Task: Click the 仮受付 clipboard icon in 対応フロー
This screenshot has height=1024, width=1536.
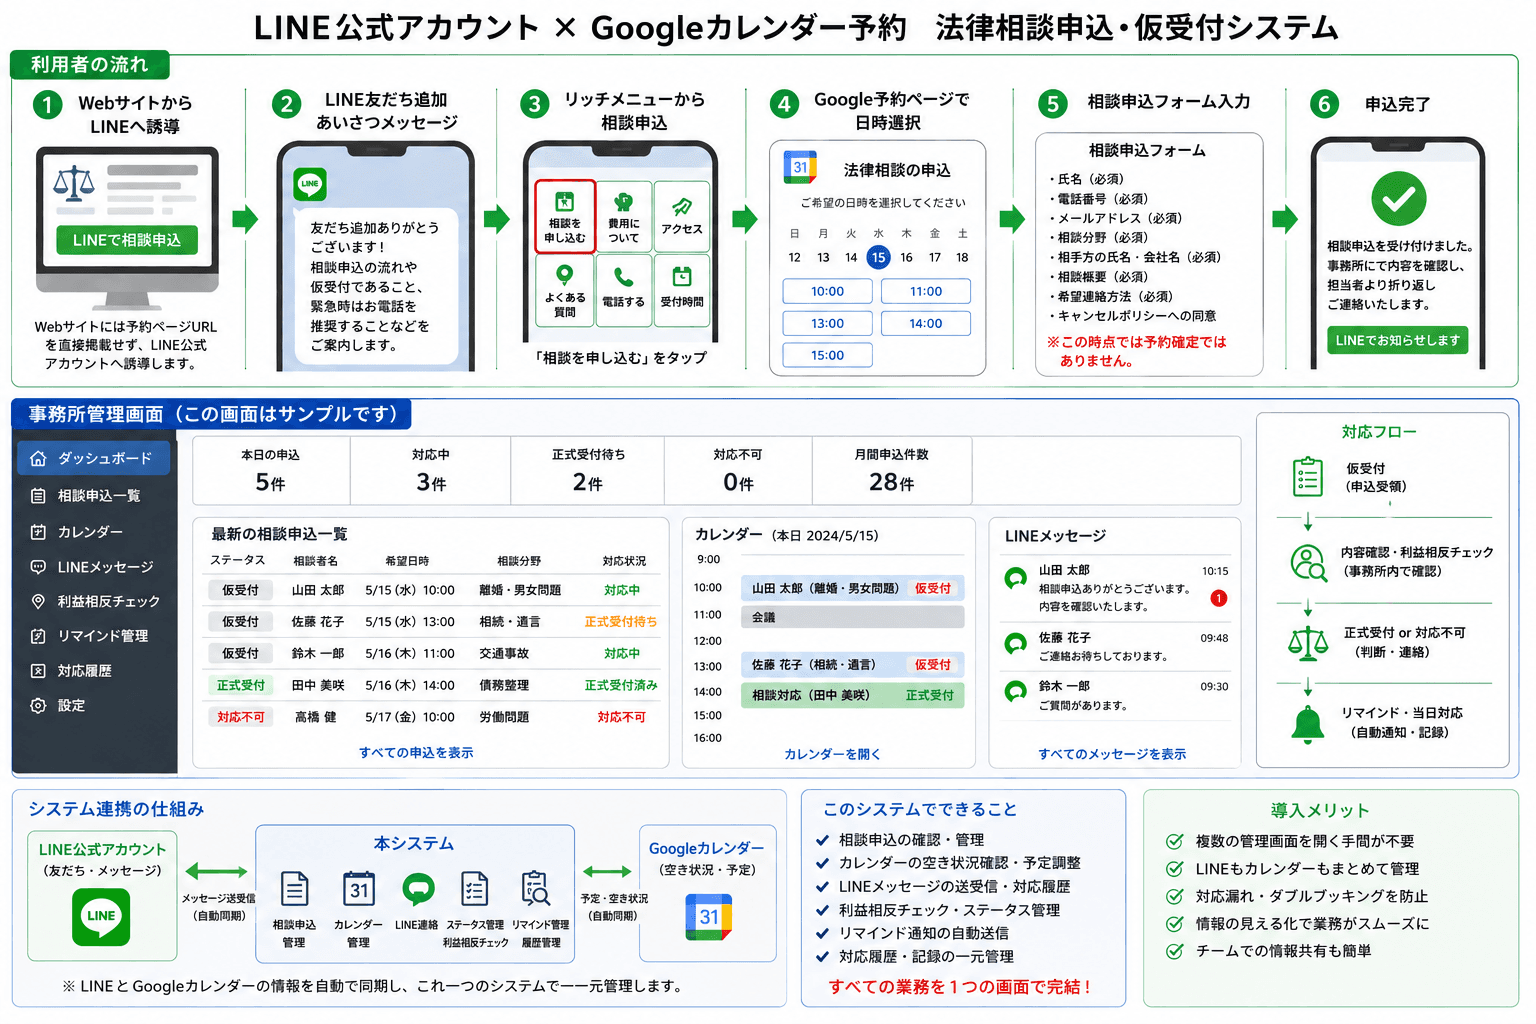Action: tap(1308, 477)
